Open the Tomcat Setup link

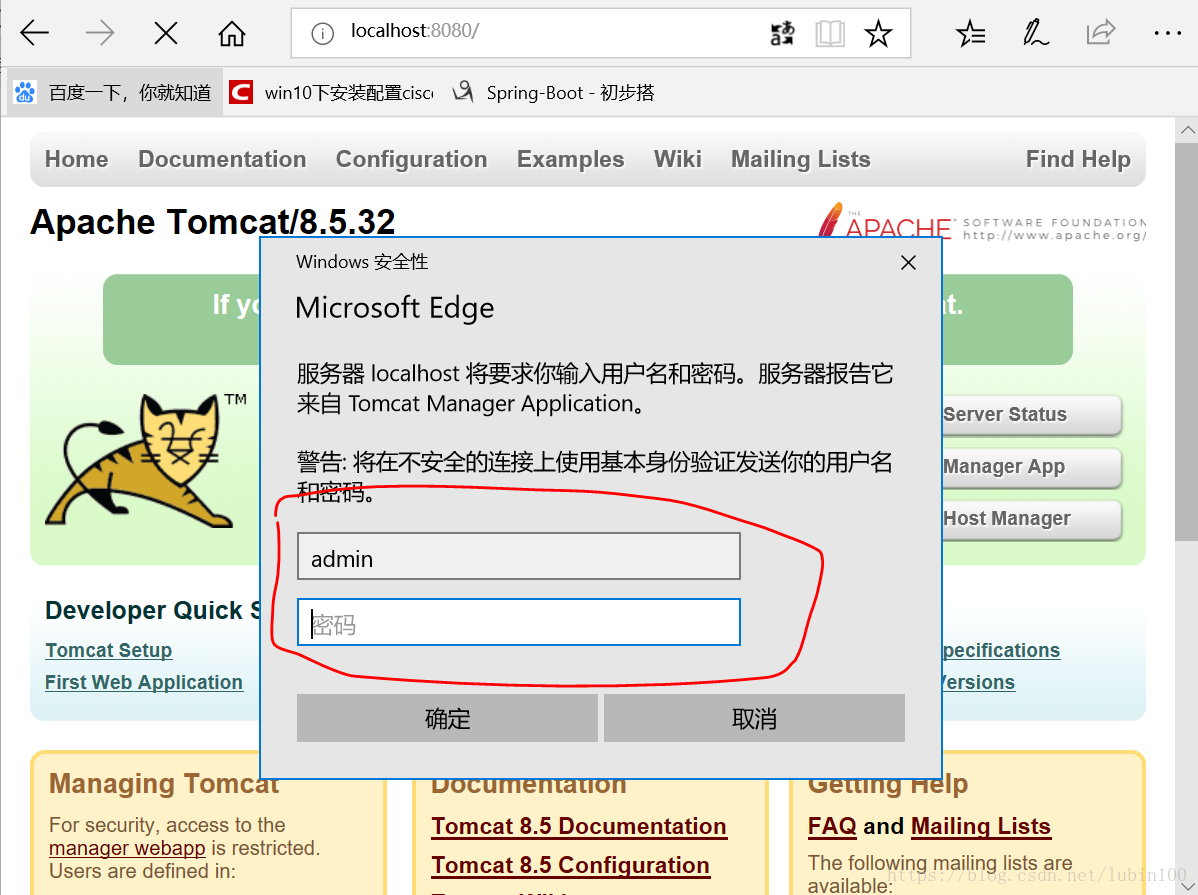click(x=108, y=650)
